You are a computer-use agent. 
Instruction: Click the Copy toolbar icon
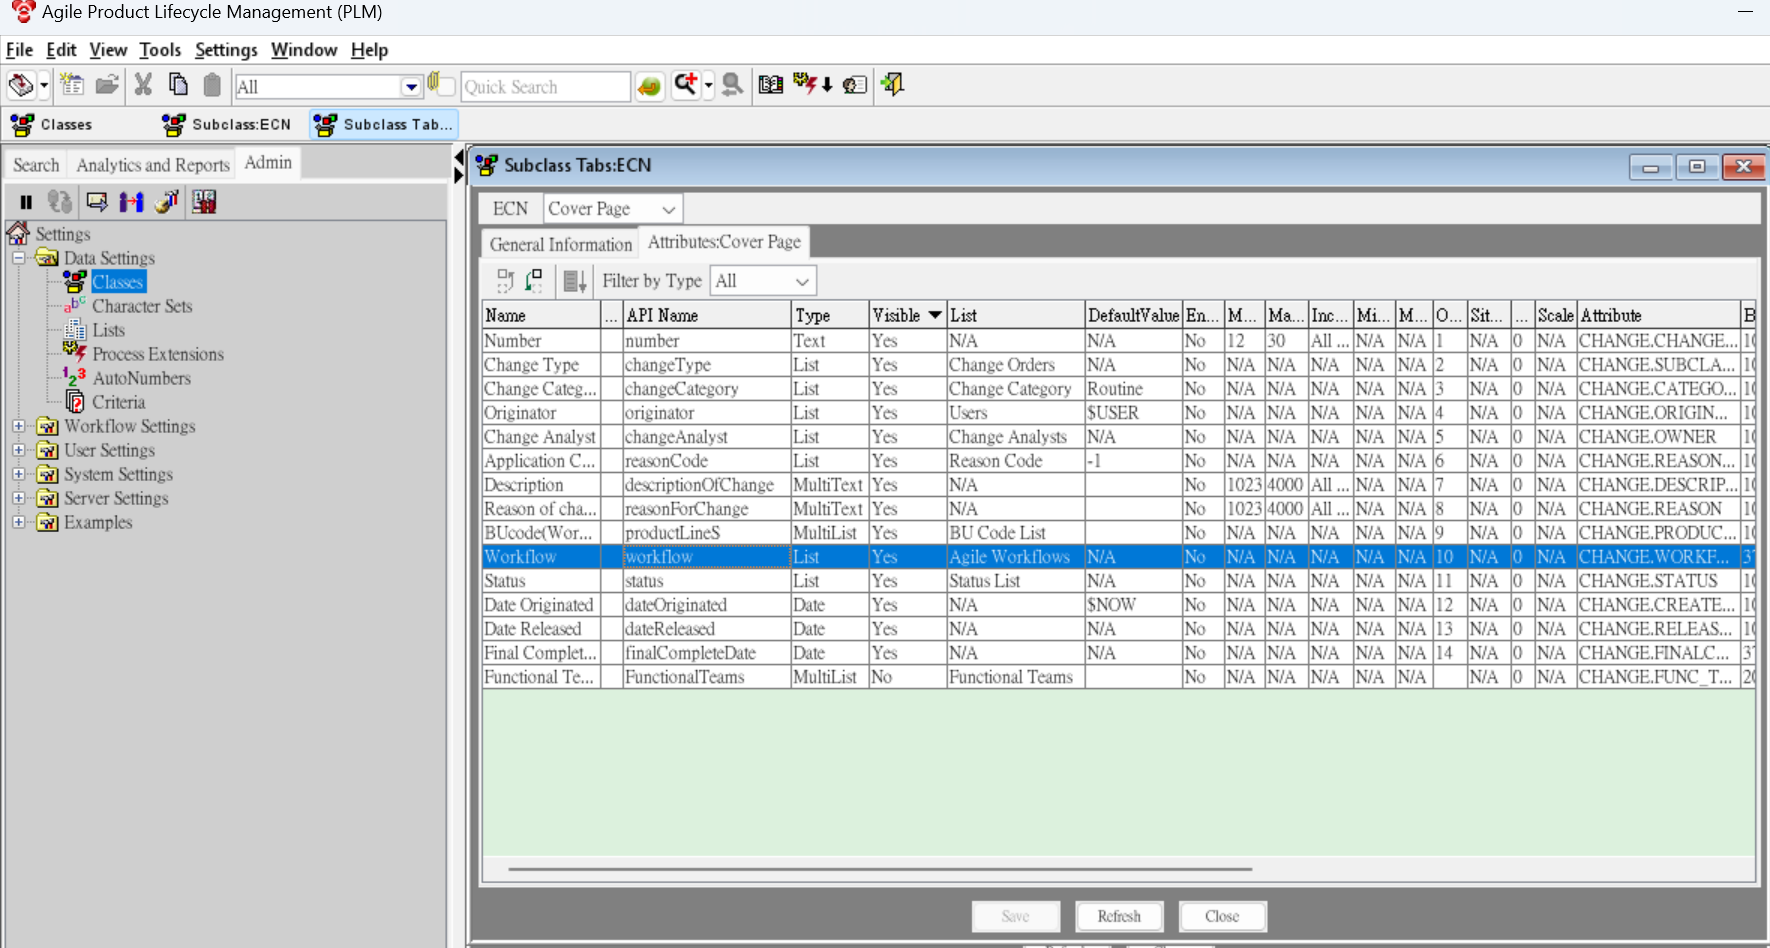178,85
